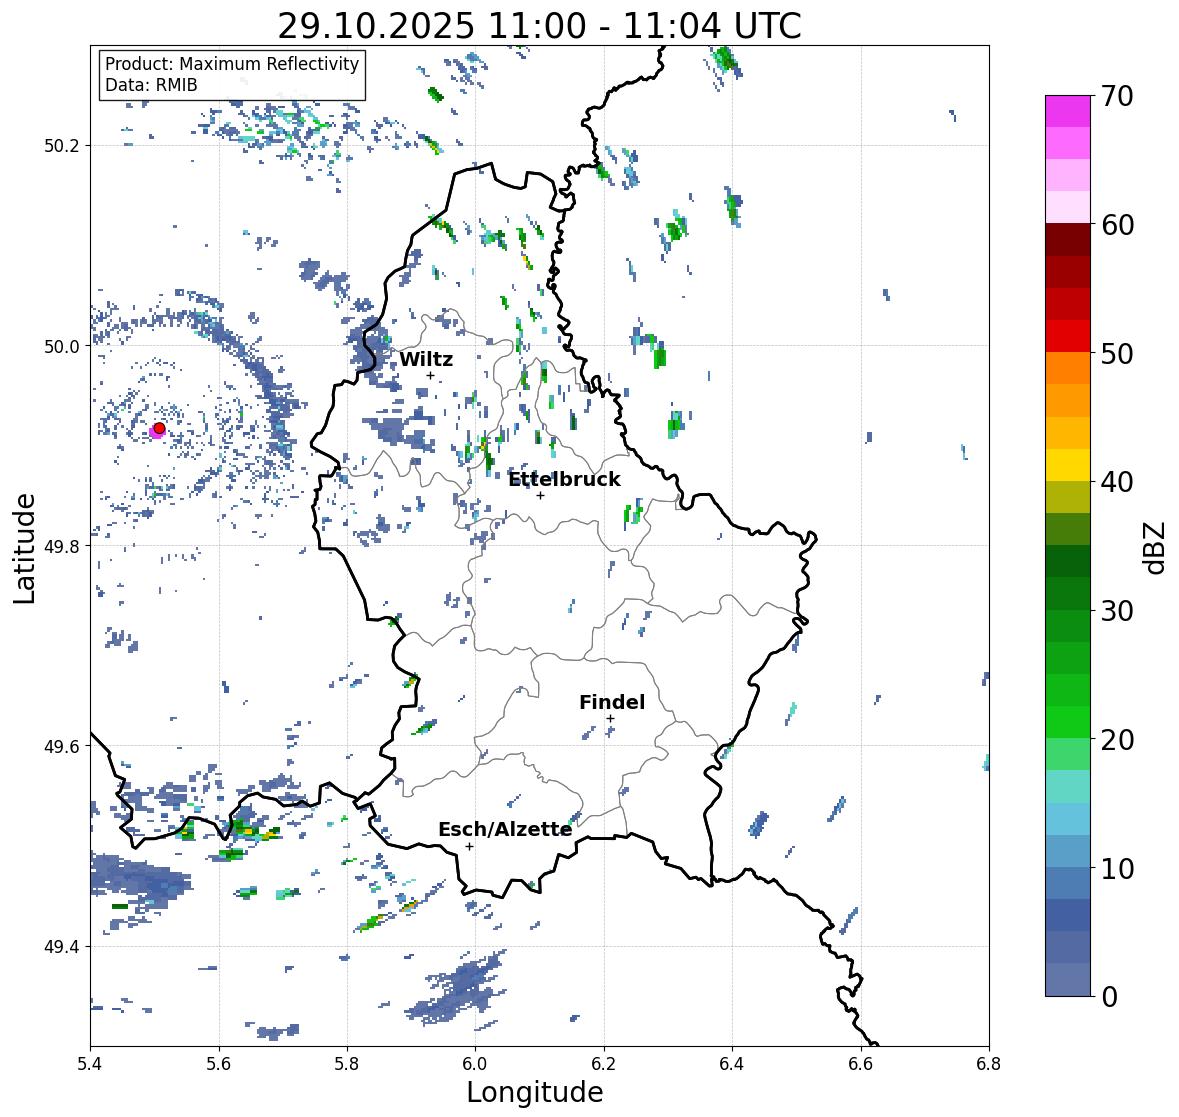
Task: Click the 20 tick on colorbar
Action: [x=1117, y=740]
